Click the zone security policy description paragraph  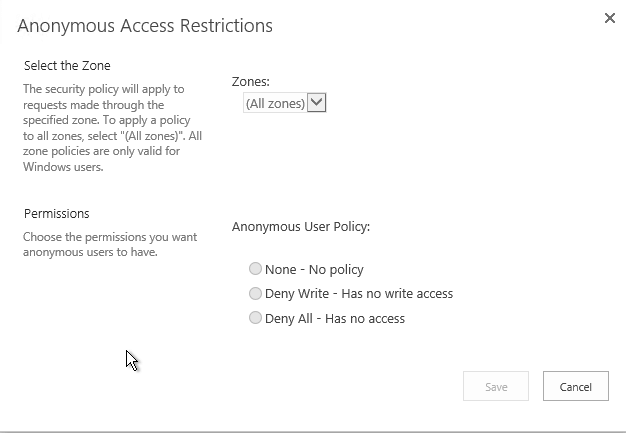(112, 128)
